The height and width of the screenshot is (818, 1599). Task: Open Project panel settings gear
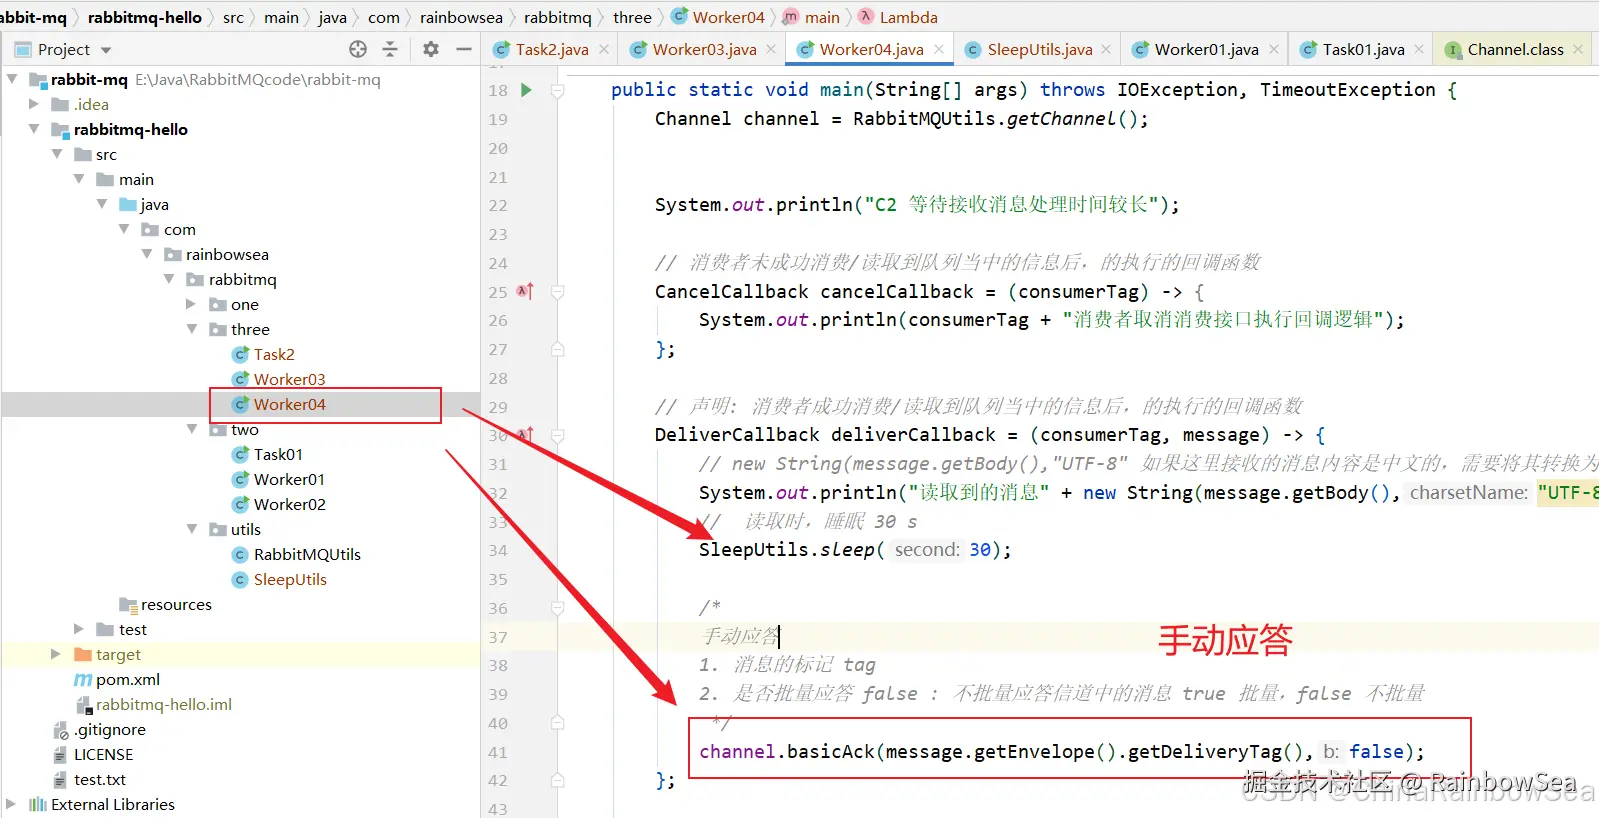431,49
